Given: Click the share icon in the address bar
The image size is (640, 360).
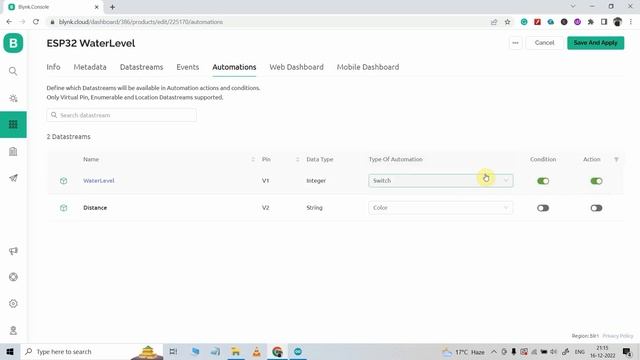Looking at the screenshot, I should click(x=494, y=22).
